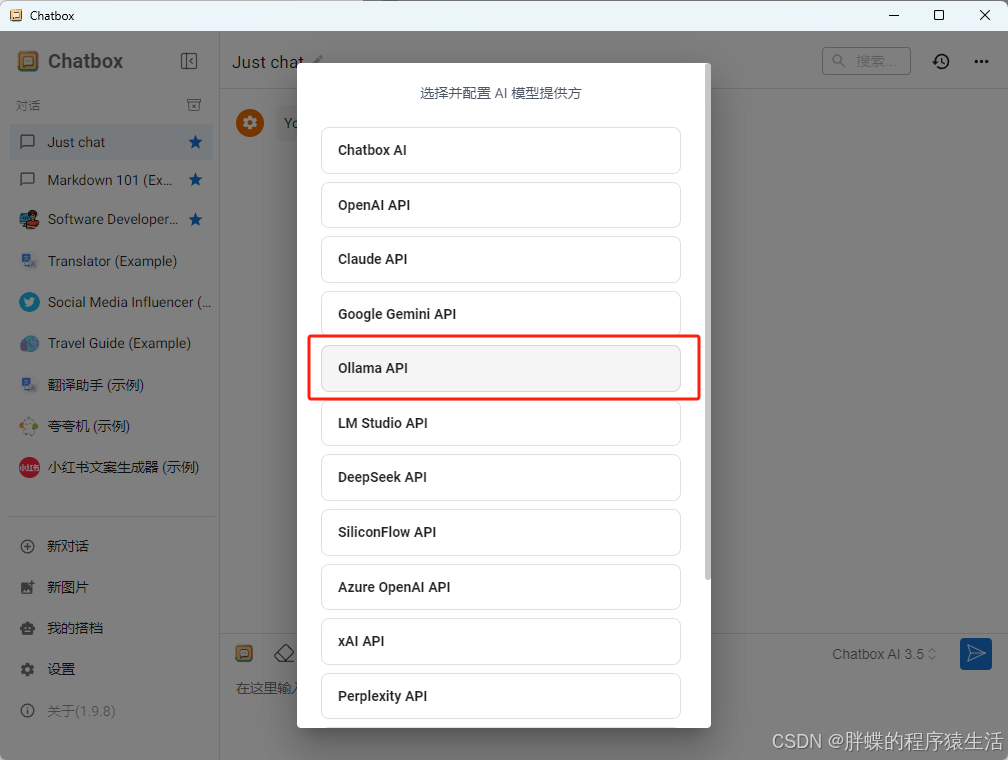The height and width of the screenshot is (760, 1008).
Task: Click the about info icon
Action: pos(28,710)
